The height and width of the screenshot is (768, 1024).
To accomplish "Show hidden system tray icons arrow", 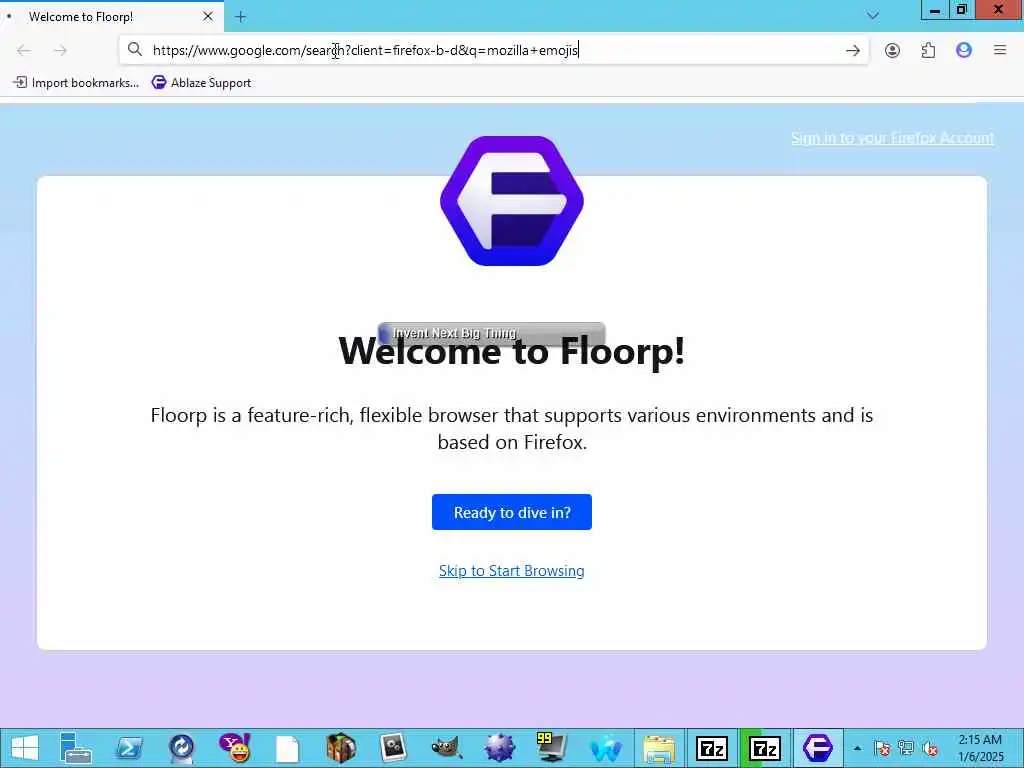I will coord(857,748).
